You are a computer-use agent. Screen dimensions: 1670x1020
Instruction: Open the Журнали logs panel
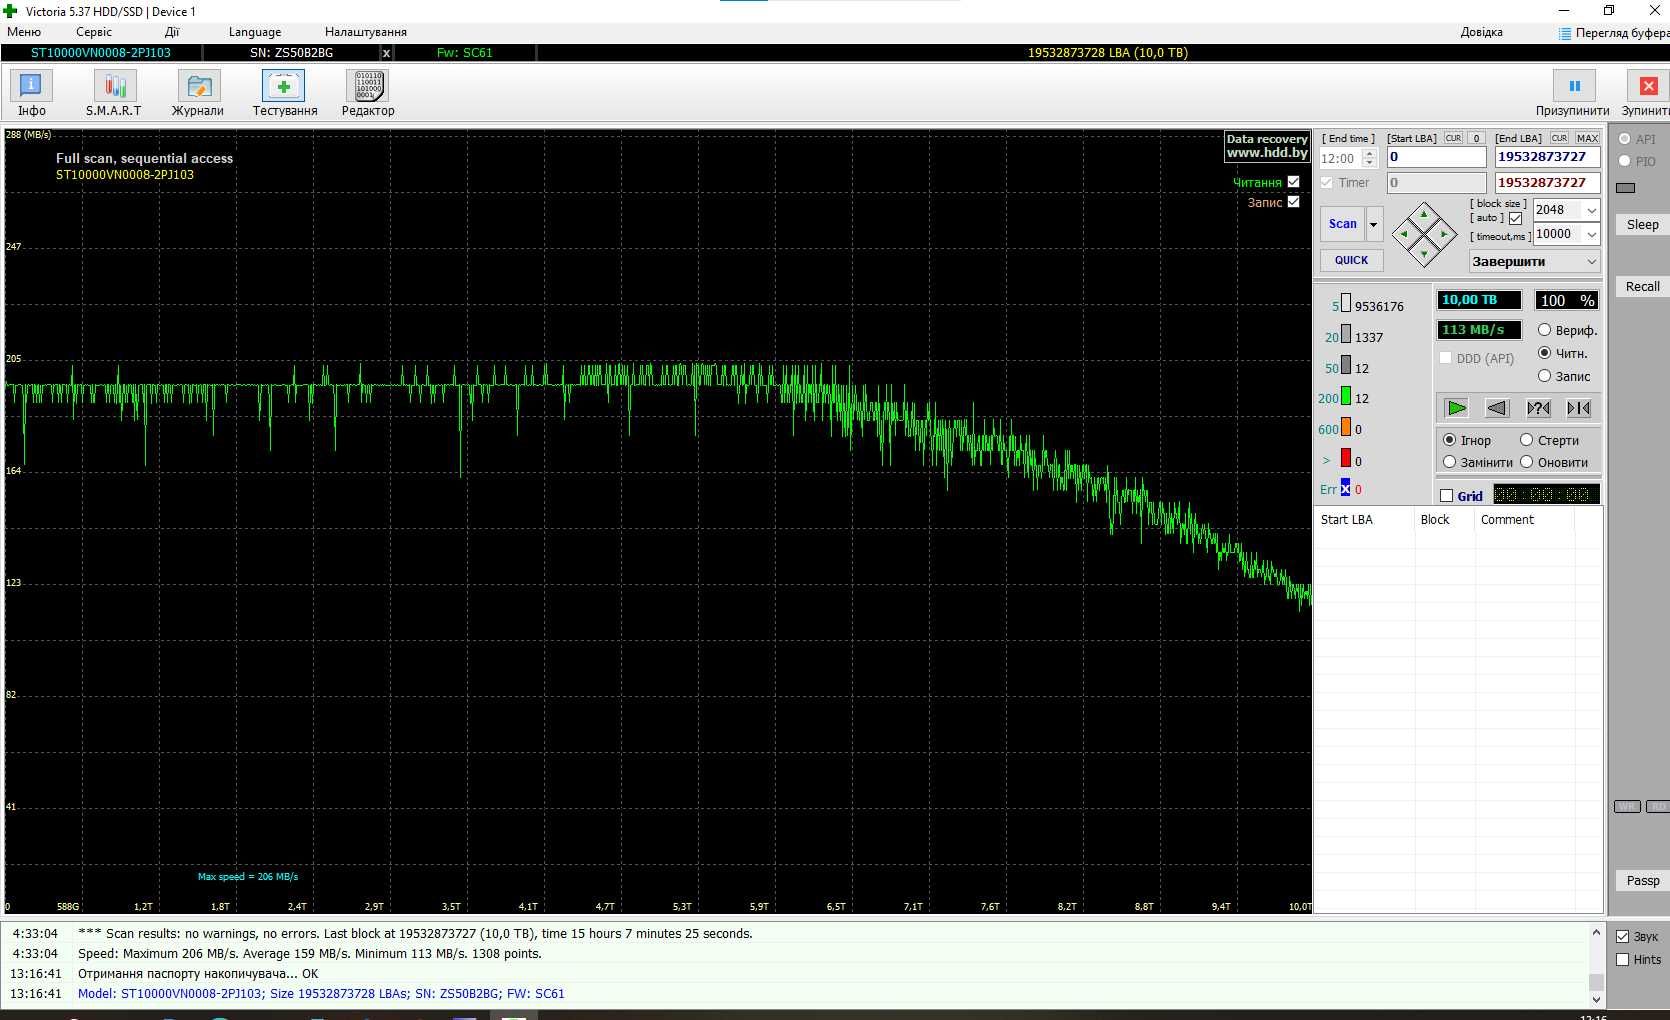pyautogui.click(x=198, y=93)
